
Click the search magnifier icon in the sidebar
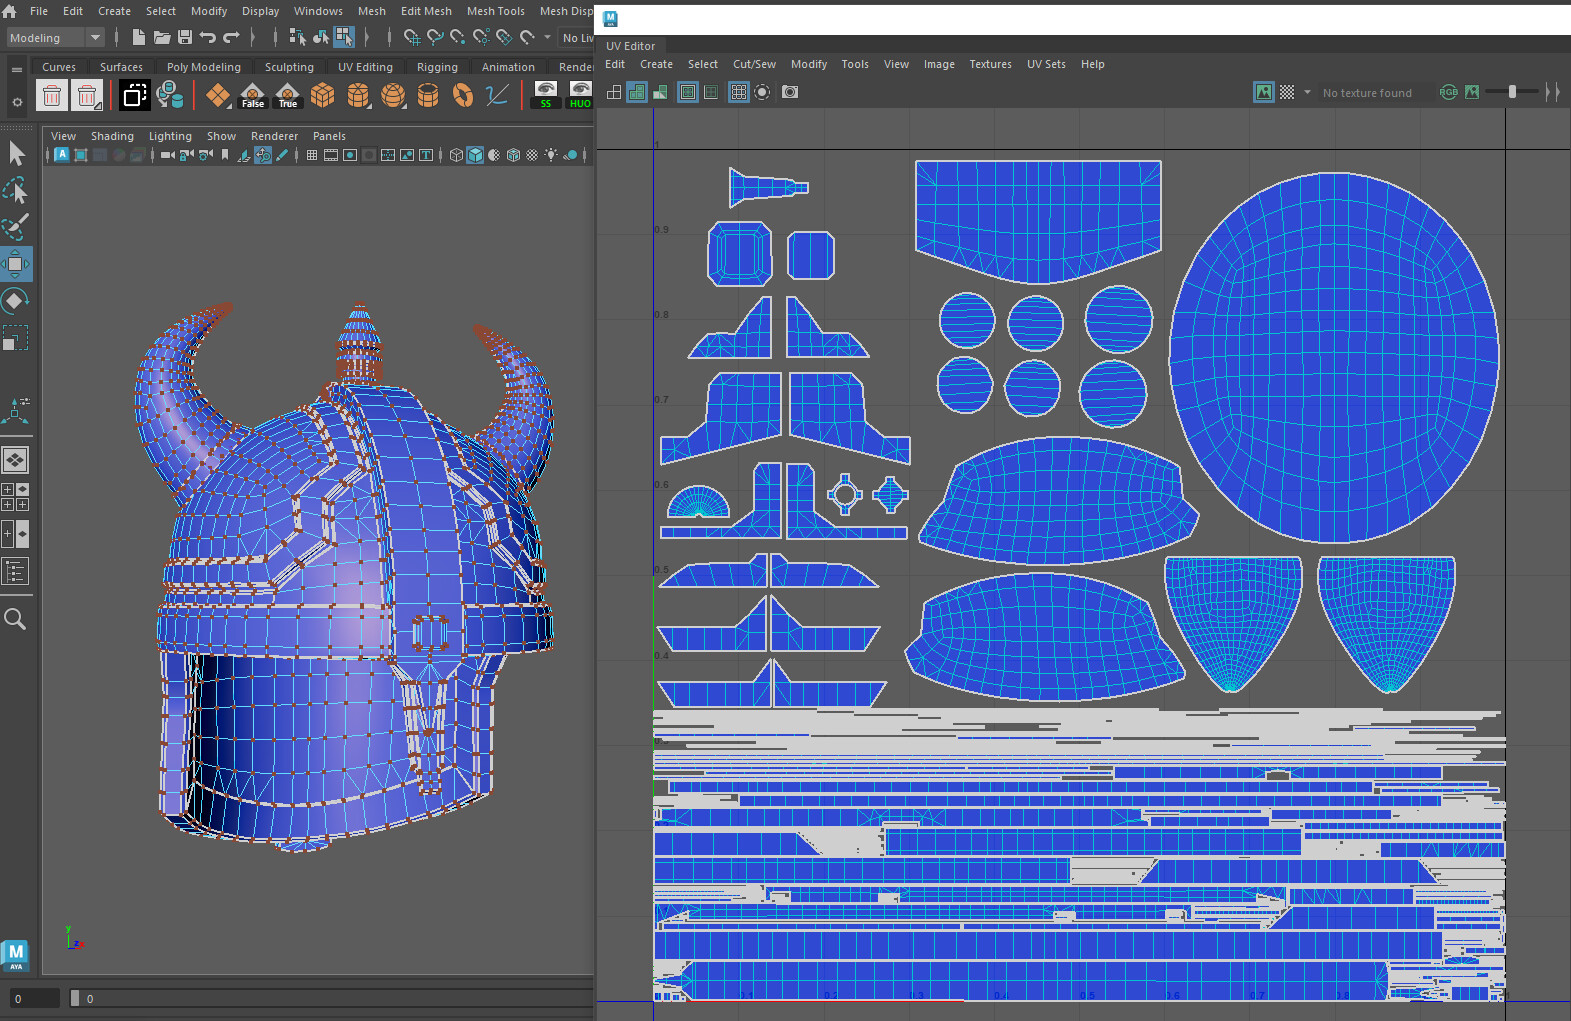point(15,619)
